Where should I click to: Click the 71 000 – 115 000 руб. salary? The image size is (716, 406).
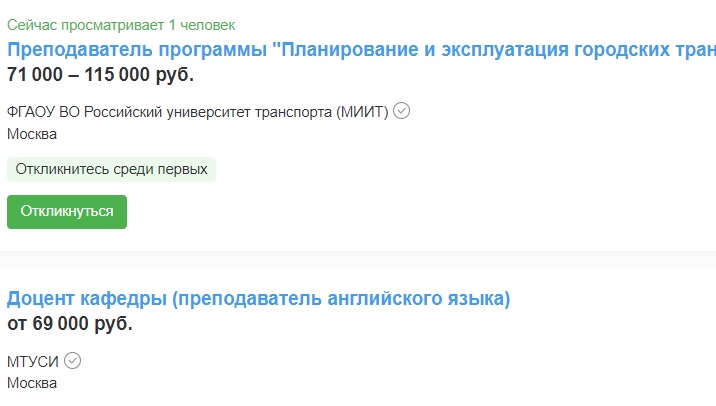coord(100,74)
